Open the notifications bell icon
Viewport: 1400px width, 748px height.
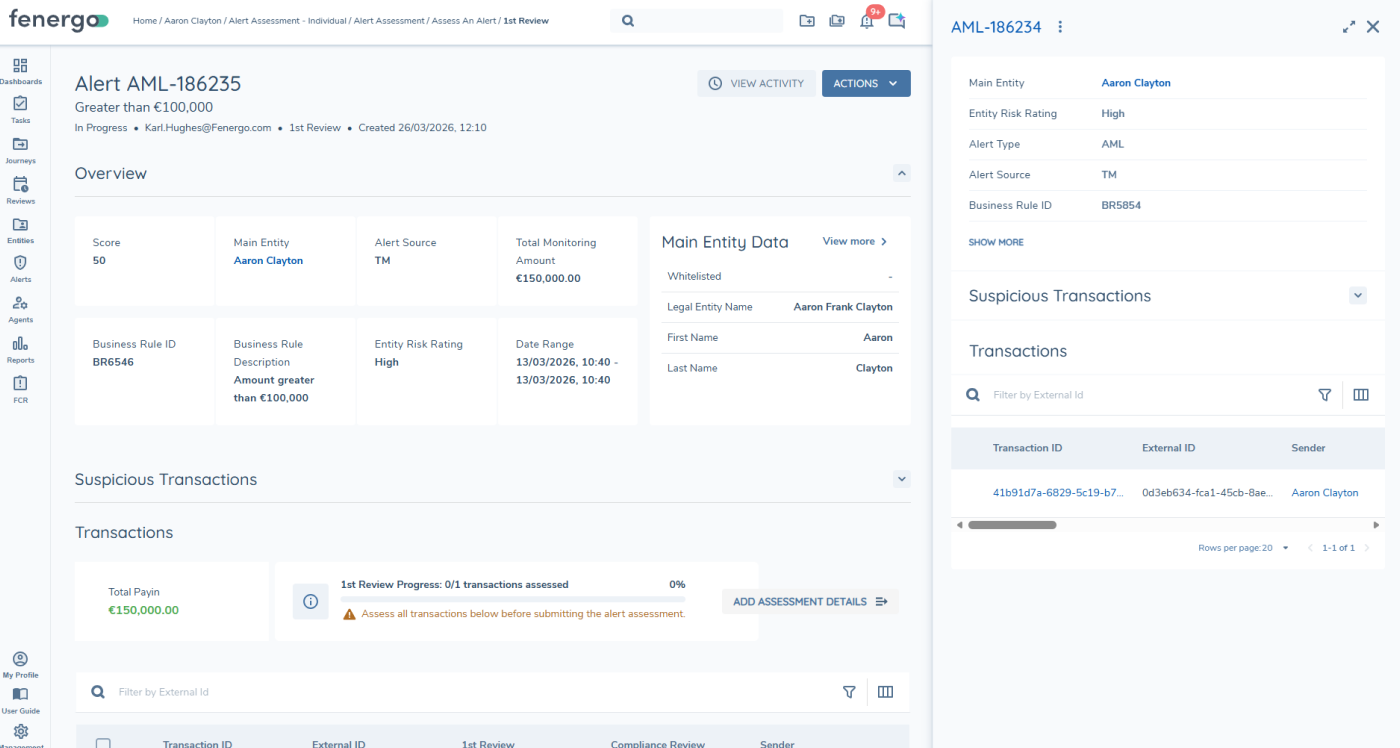pyautogui.click(x=866, y=21)
